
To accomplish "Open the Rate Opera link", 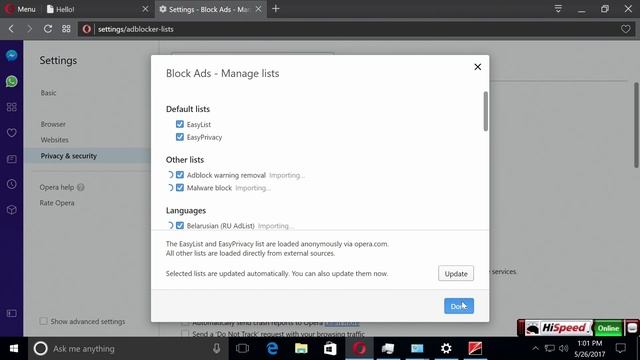I will [x=57, y=203].
